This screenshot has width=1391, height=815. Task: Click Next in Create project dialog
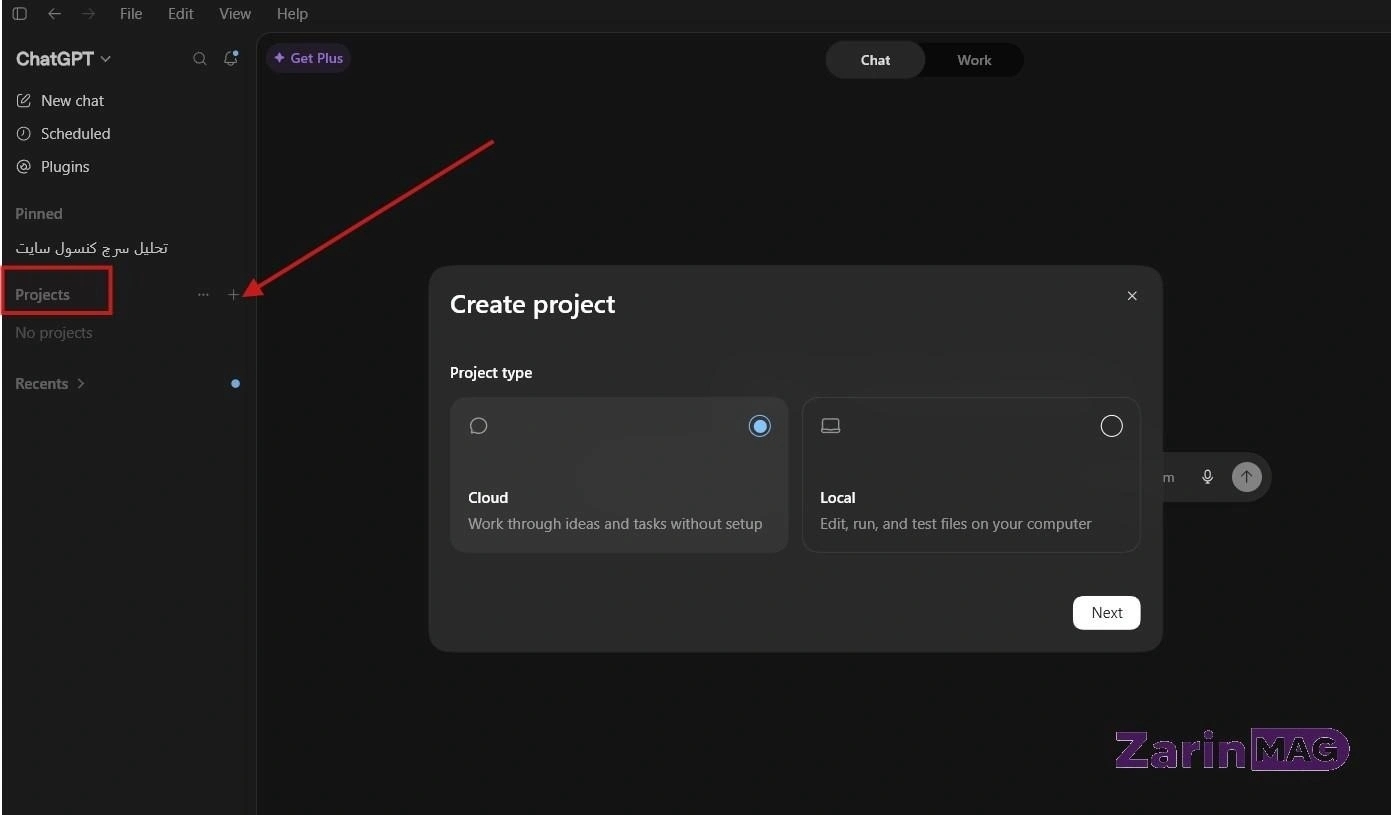(1106, 613)
